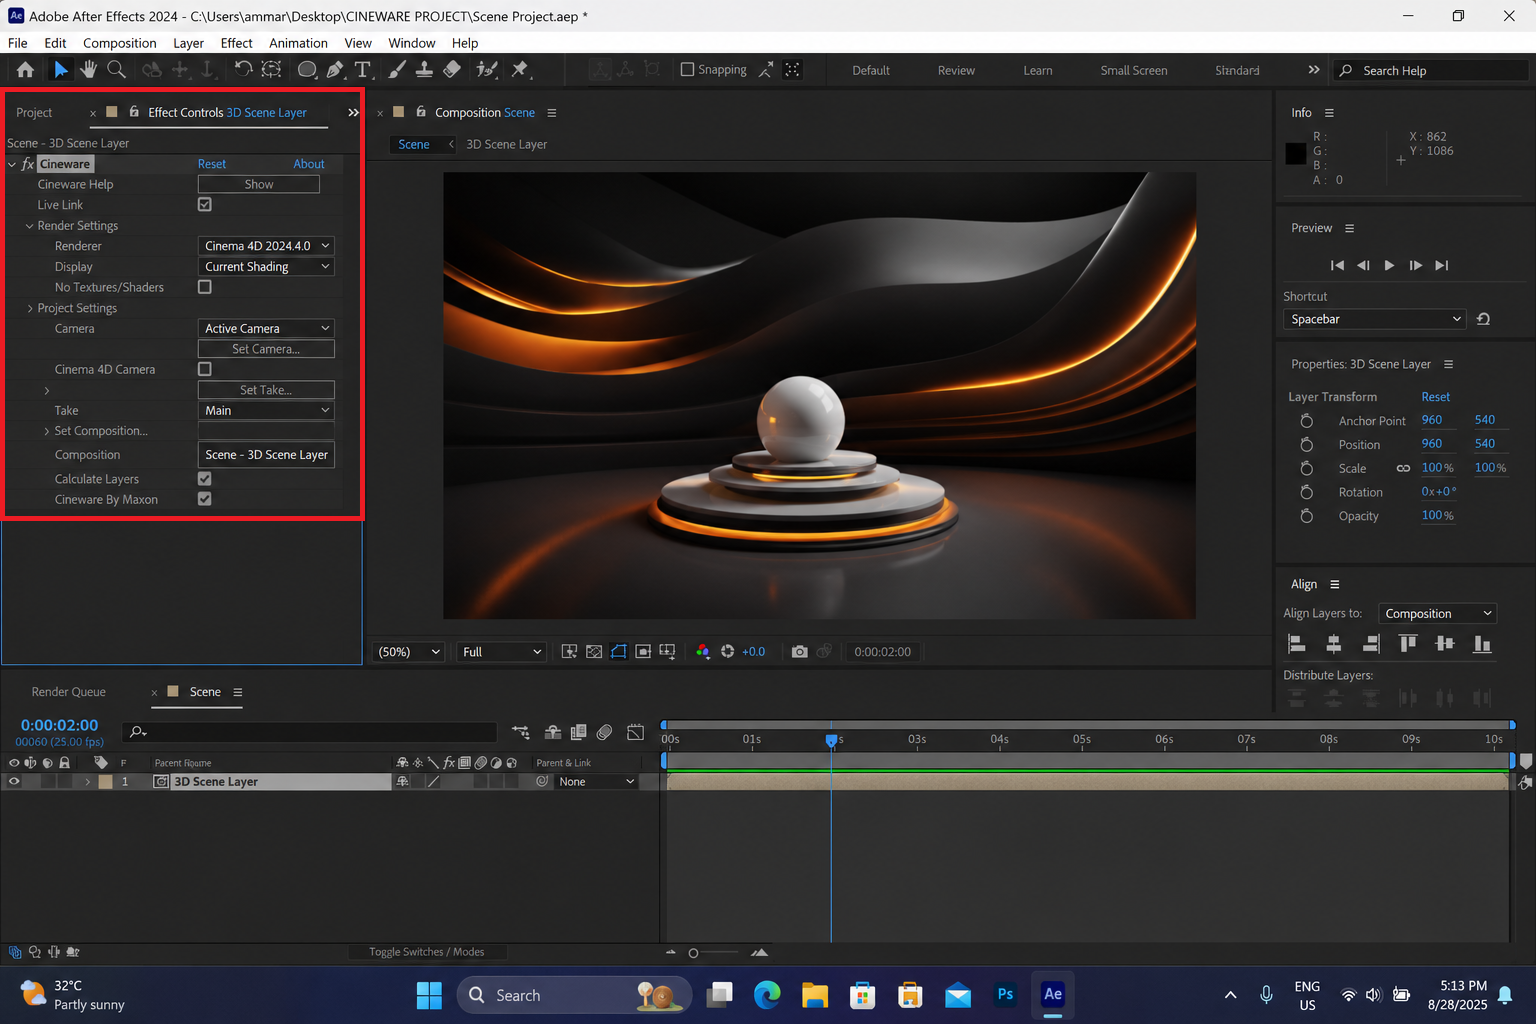The height and width of the screenshot is (1024, 1536).
Task: Click Reset Exposure icon in viewer
Action: [727, 651]
